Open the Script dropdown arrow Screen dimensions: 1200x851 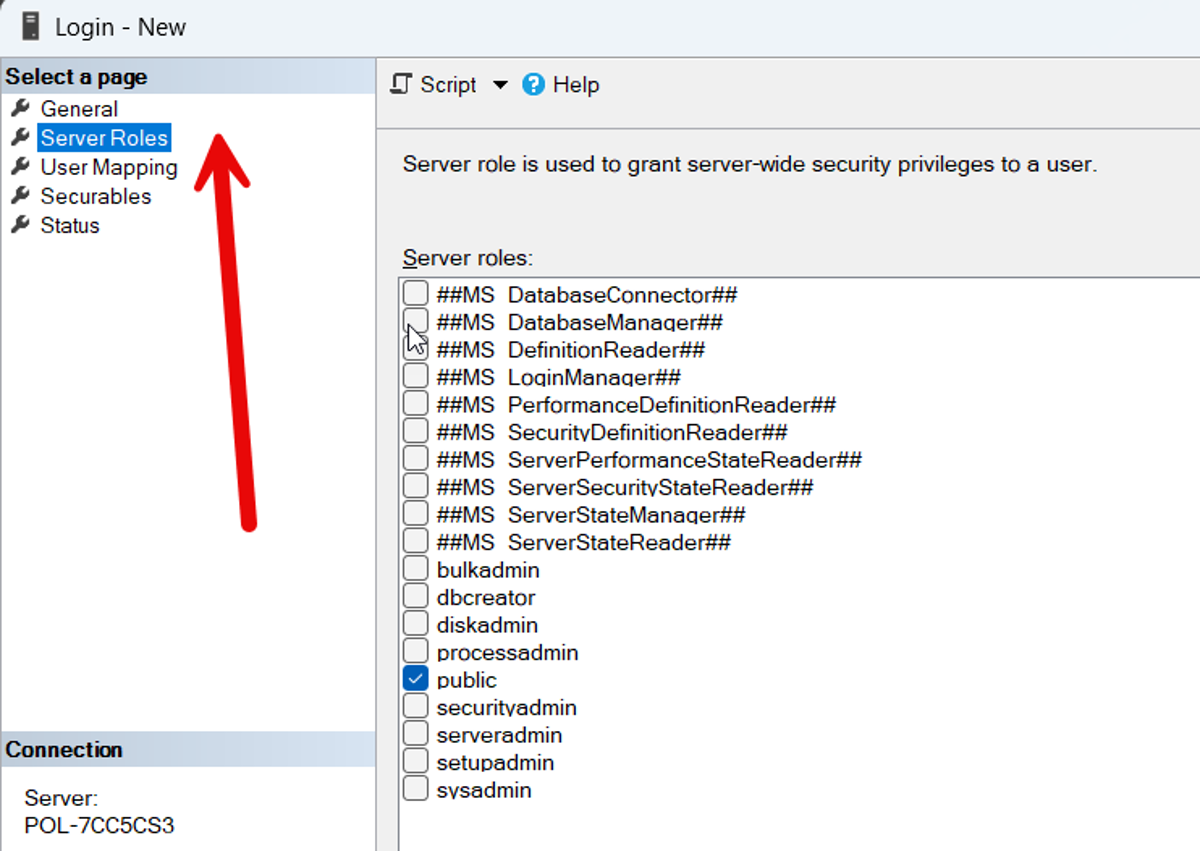(500, 85)
